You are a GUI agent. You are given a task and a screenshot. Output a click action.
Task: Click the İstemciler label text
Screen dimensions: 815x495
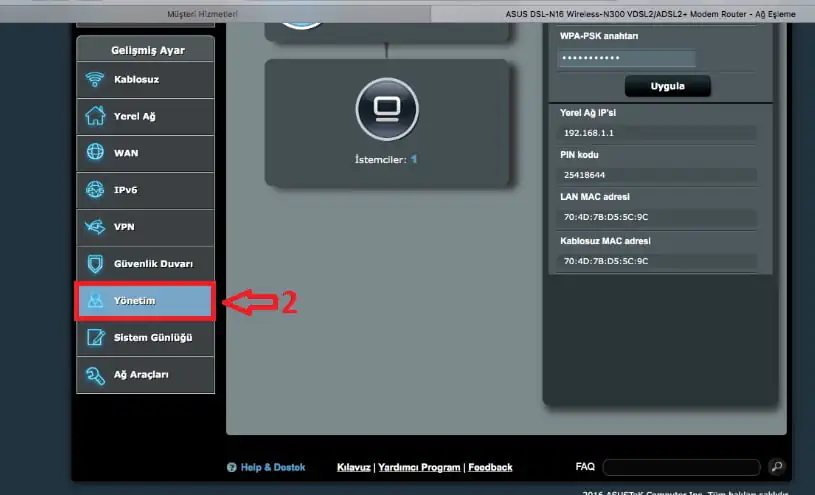380,159
